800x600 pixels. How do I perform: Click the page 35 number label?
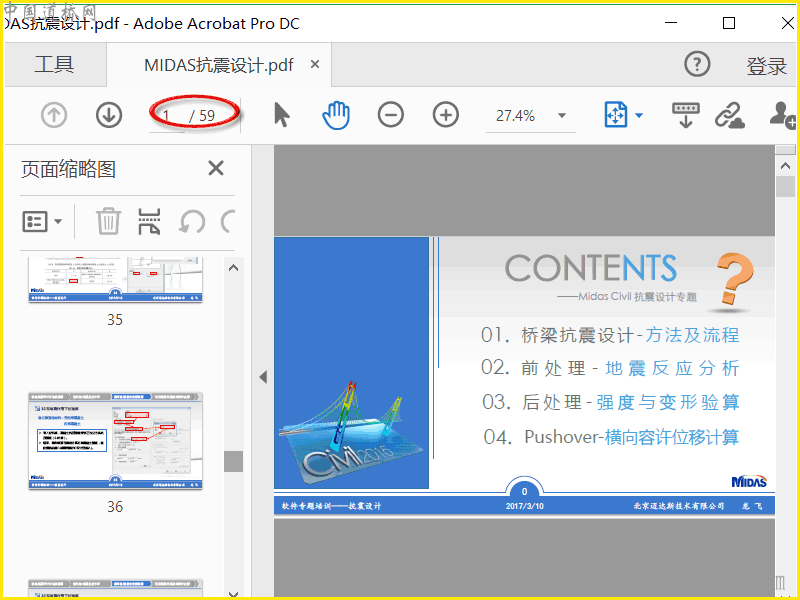115,319
